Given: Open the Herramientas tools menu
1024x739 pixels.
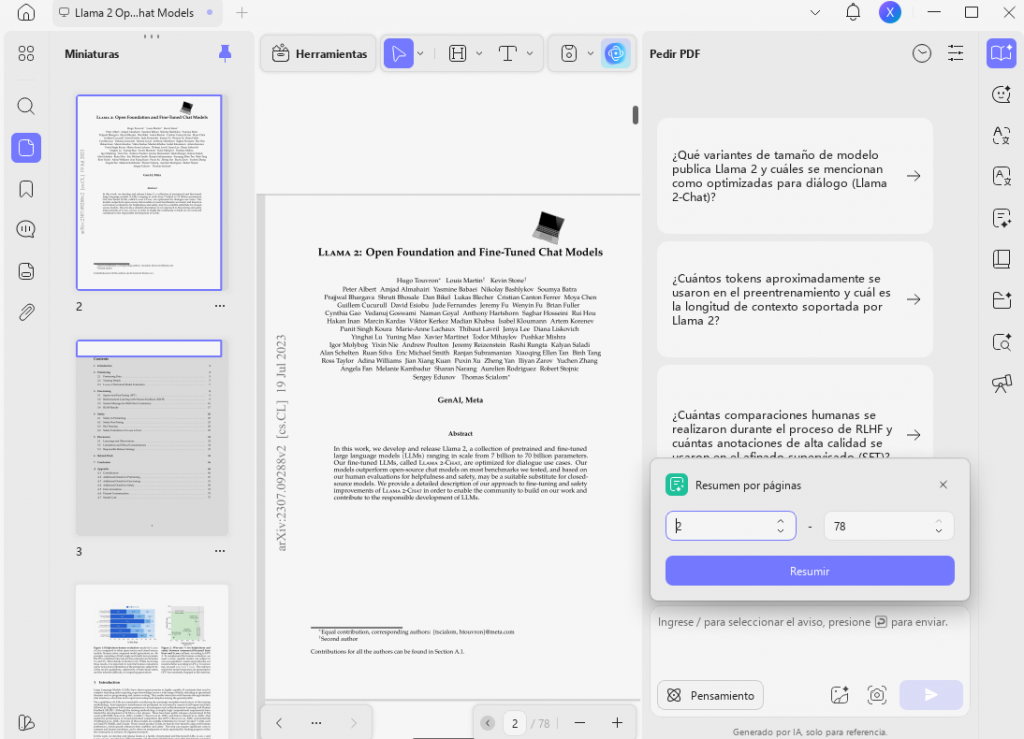Looking at the screenshot, I should (319, 54).
